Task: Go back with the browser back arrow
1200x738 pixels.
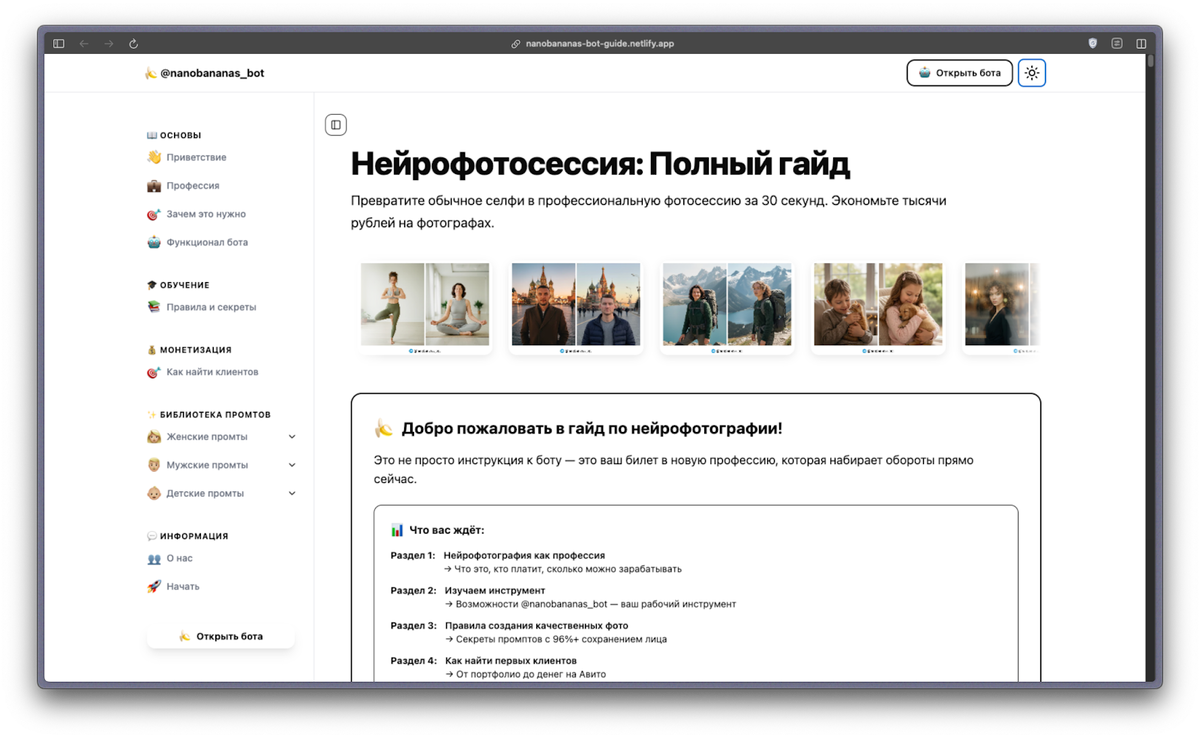Action: (84, 44)
